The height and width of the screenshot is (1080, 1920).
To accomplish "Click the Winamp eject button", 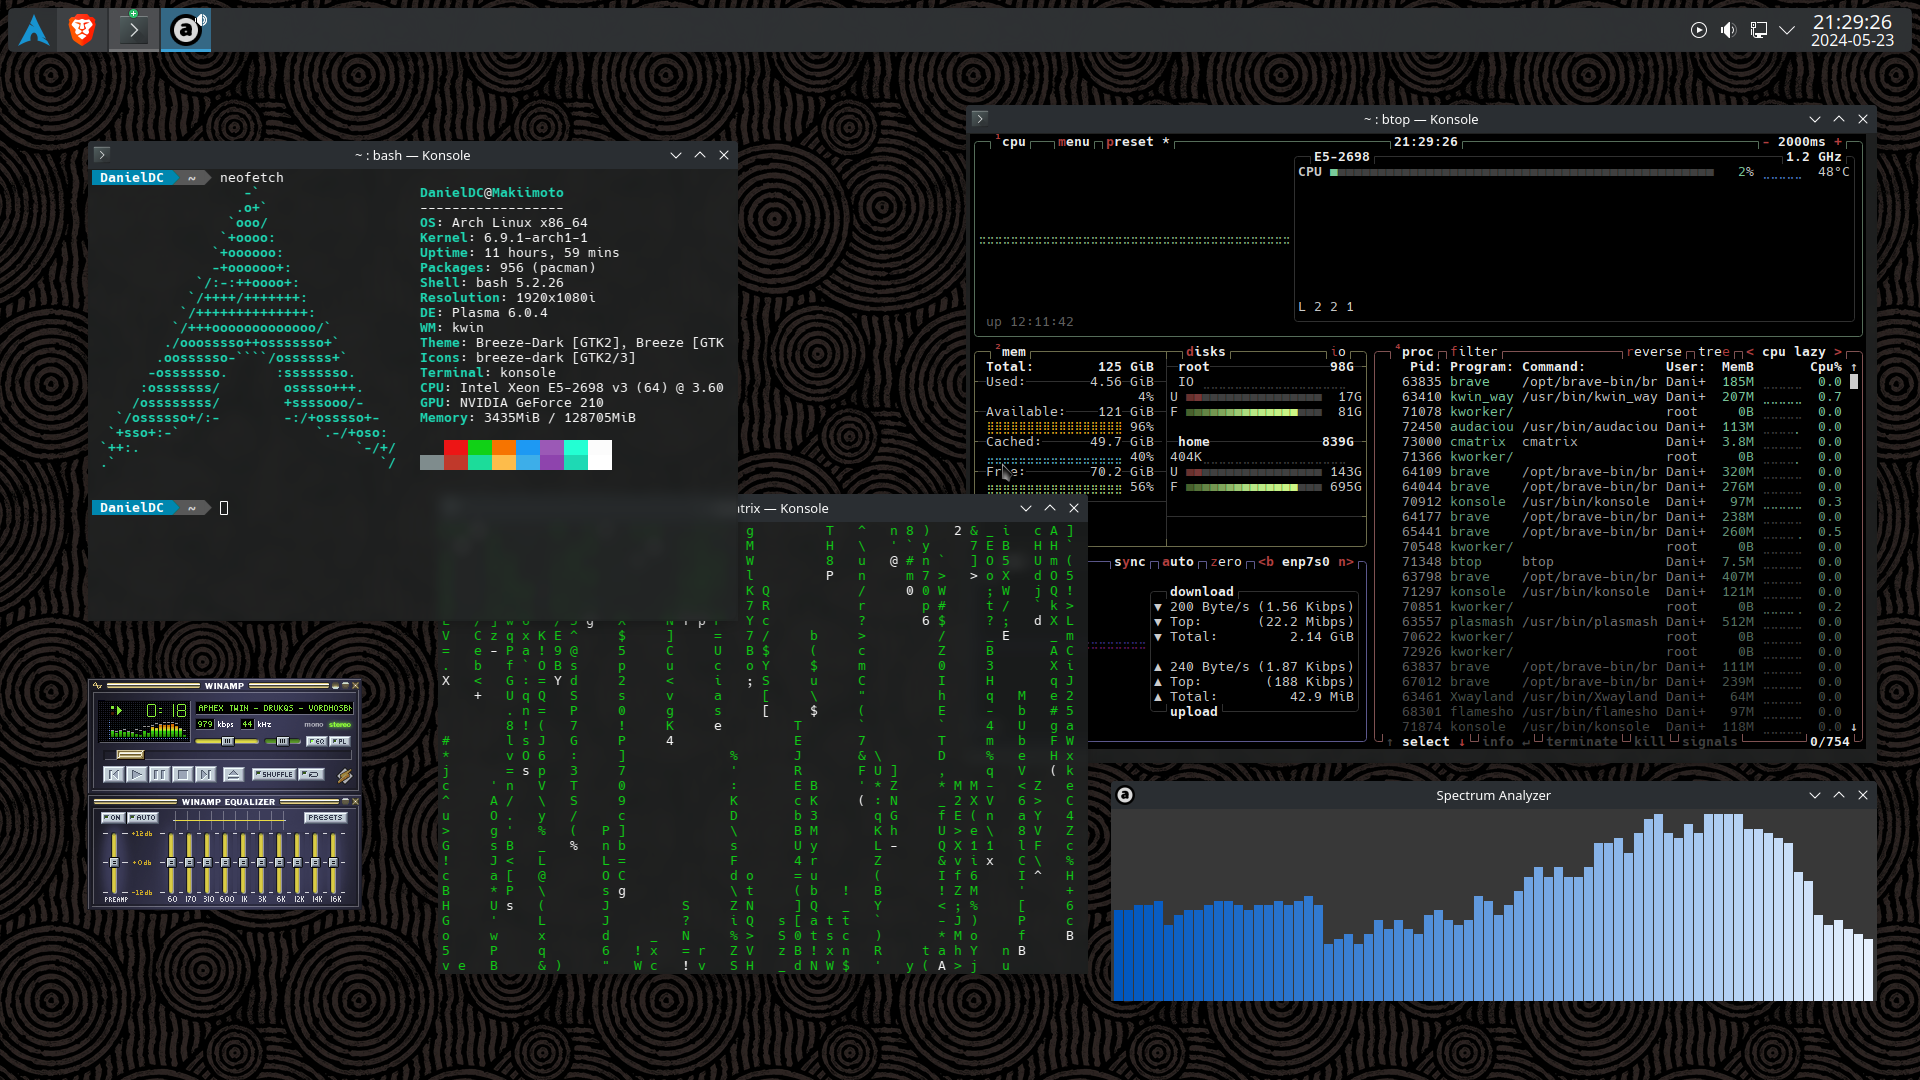I will pos(234,774).
